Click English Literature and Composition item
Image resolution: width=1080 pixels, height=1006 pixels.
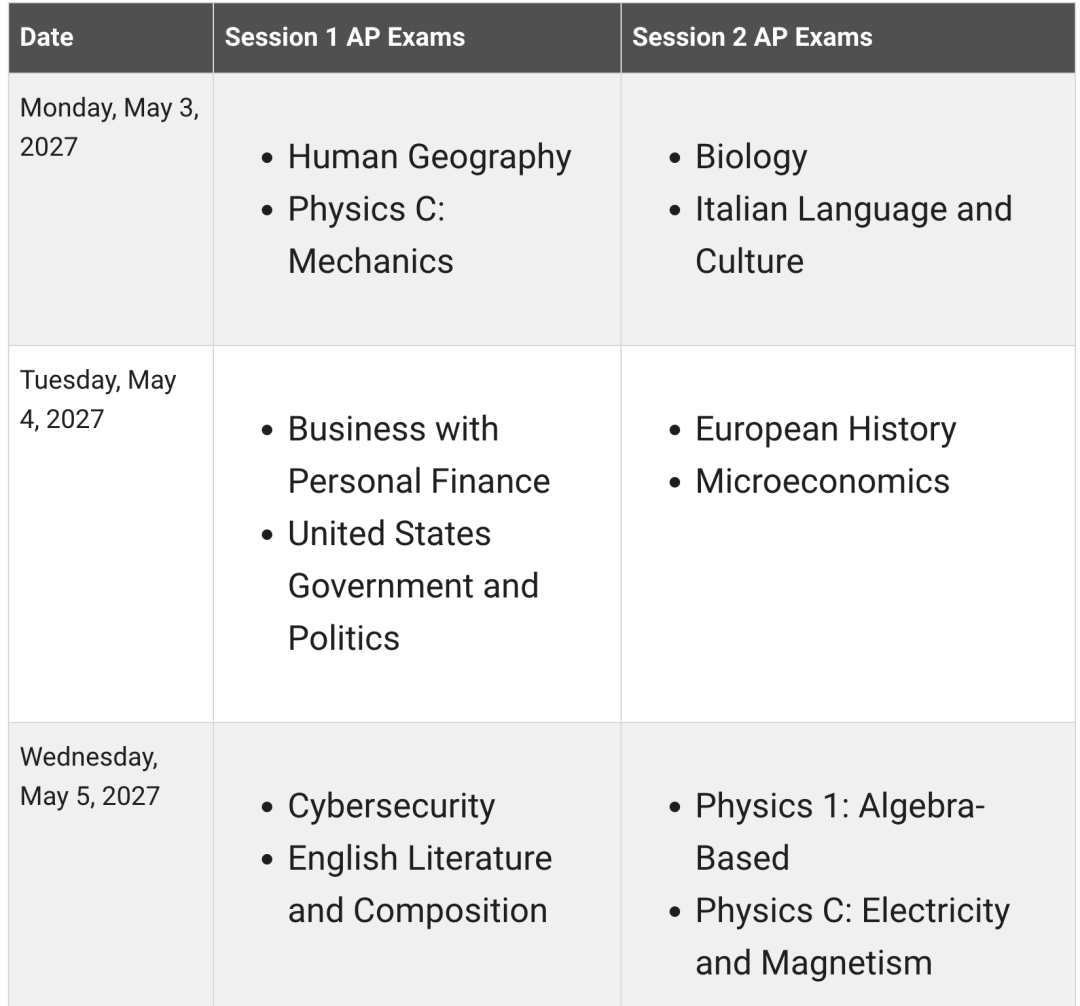click(420, 885)
